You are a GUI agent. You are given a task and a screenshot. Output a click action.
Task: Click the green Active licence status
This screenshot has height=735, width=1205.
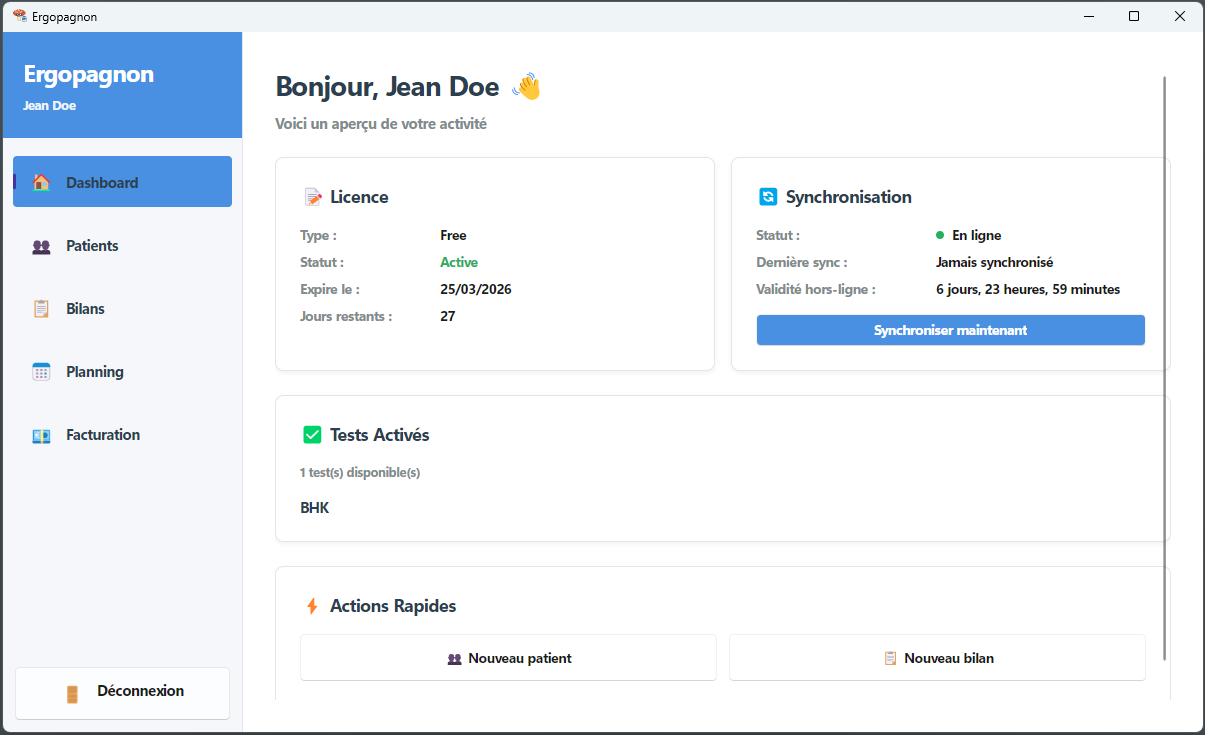pyautogui.click(x=459, y=262)
